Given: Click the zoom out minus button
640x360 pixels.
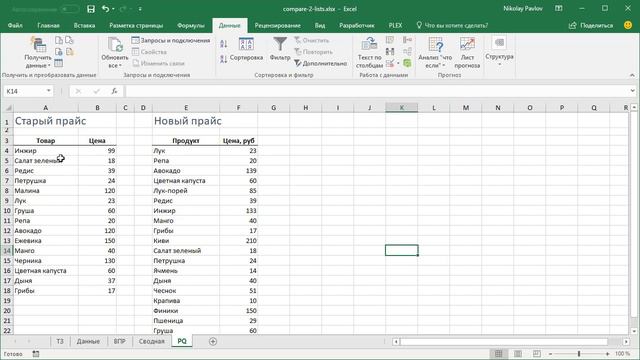Looking at the screenshot, I should pos(551,354).
